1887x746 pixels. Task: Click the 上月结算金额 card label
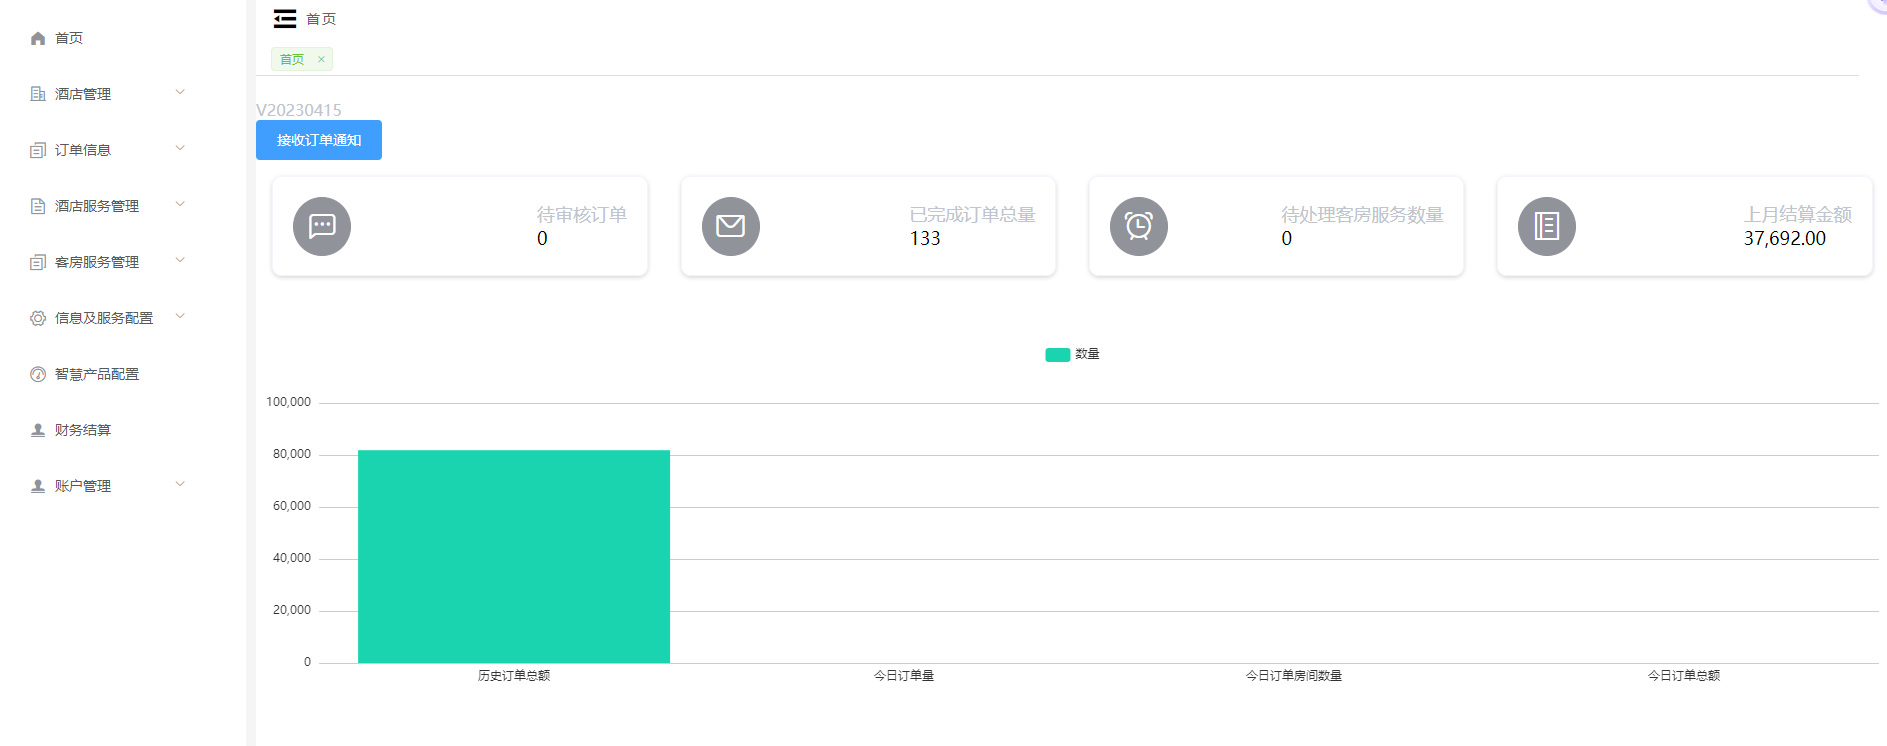click(x=1798, y=215)
